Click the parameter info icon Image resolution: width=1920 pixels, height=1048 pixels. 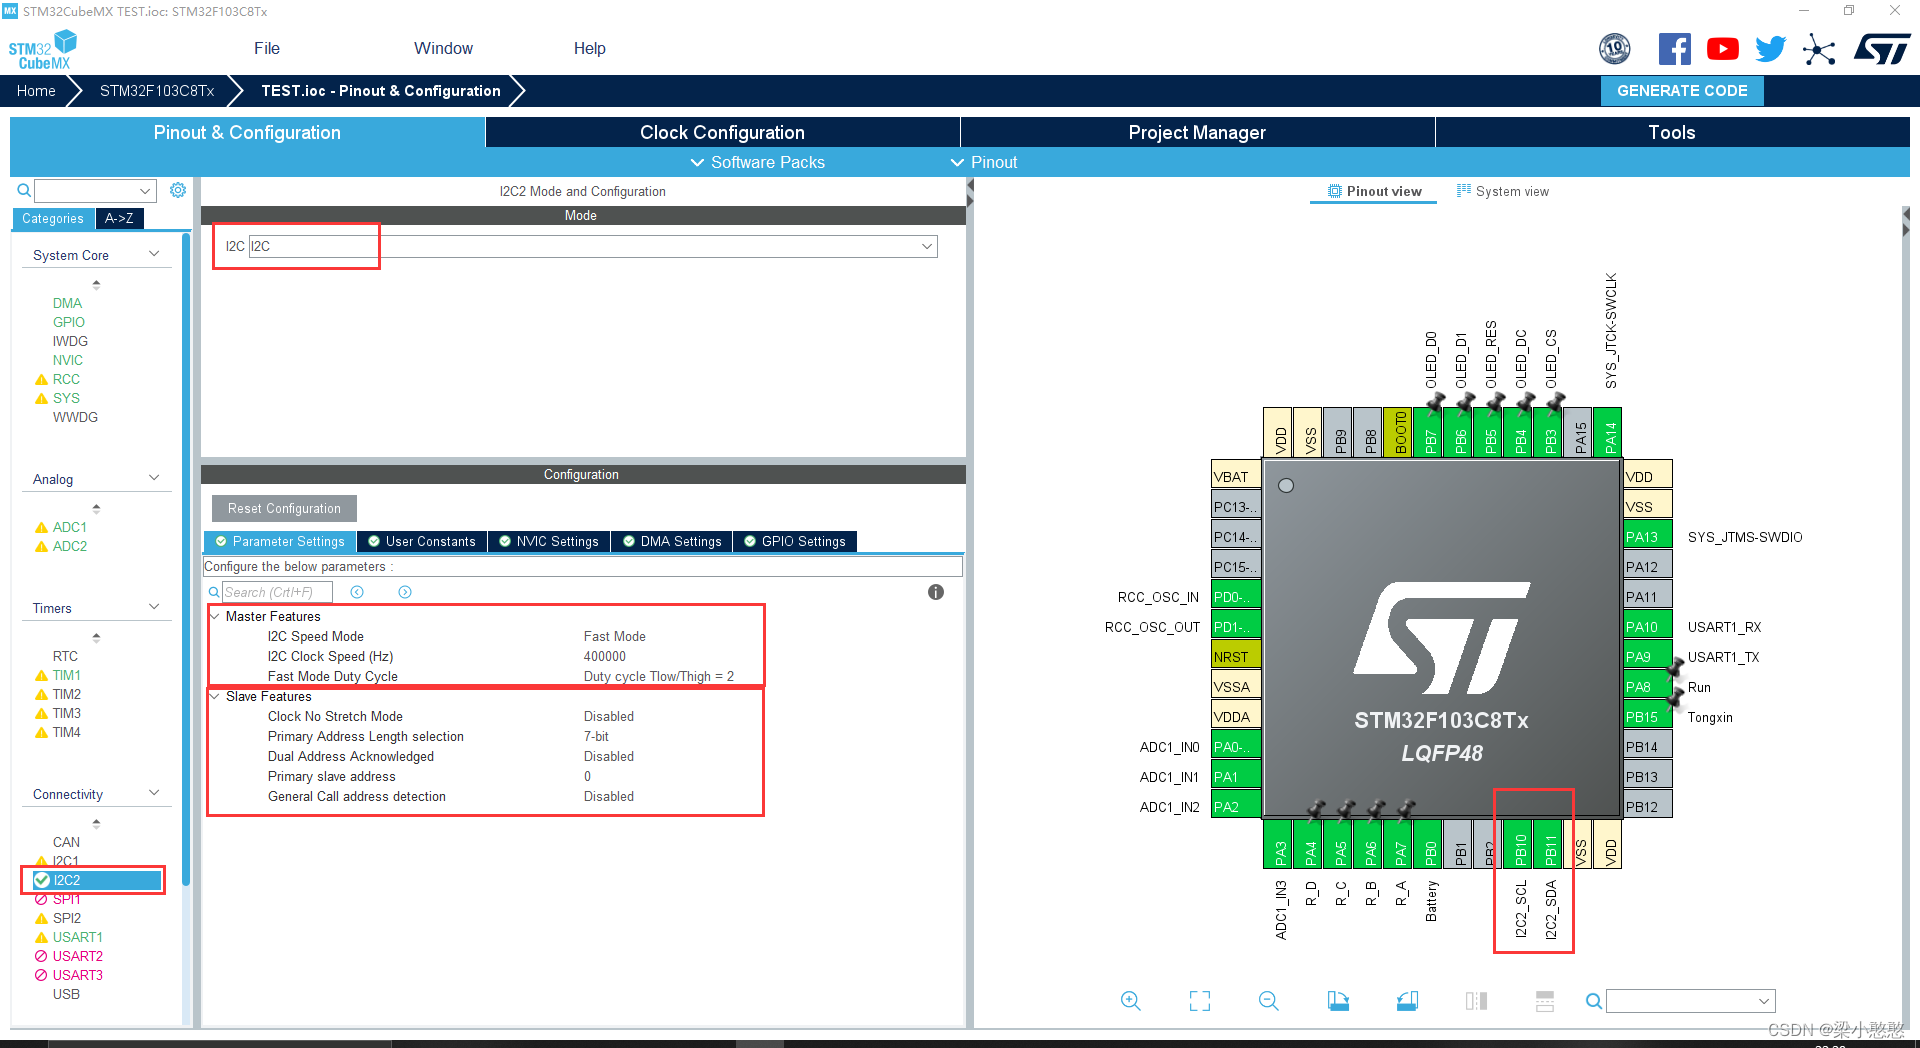tap(936, 592)
